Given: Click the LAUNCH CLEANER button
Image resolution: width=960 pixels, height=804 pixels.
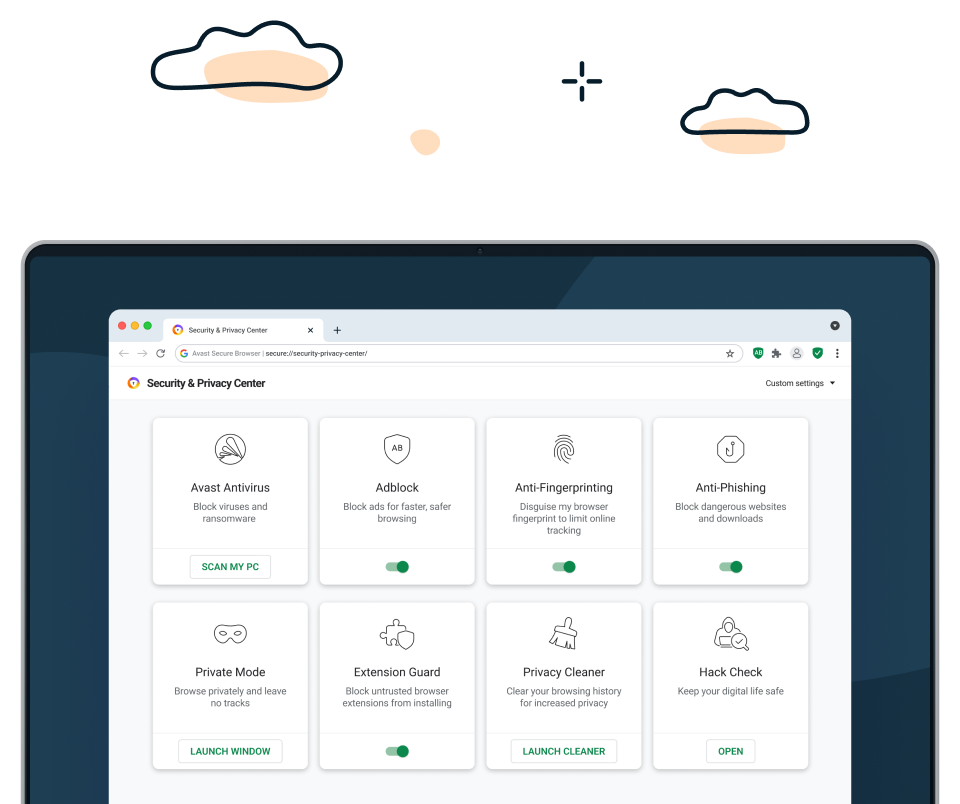Looking at the screenshot, I should click(564, 751).
